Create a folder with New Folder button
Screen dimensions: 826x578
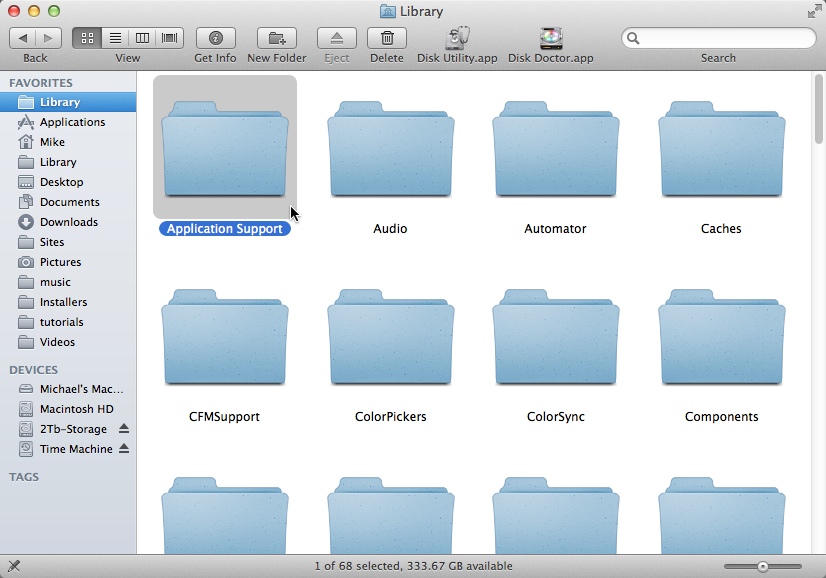[x=277, y=38]
